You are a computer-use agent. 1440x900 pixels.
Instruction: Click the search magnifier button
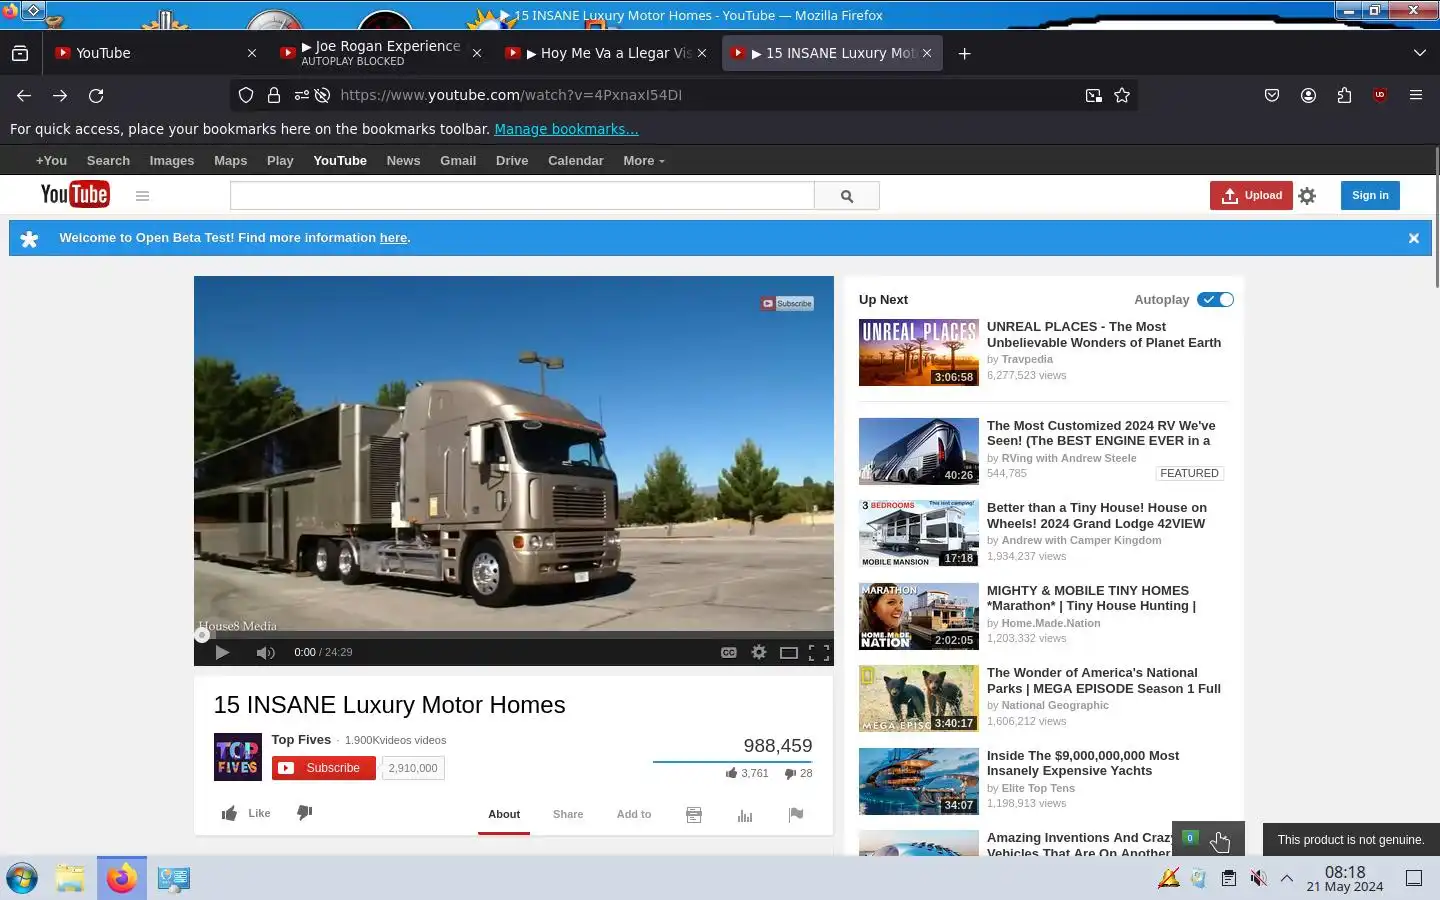point(847,196)
